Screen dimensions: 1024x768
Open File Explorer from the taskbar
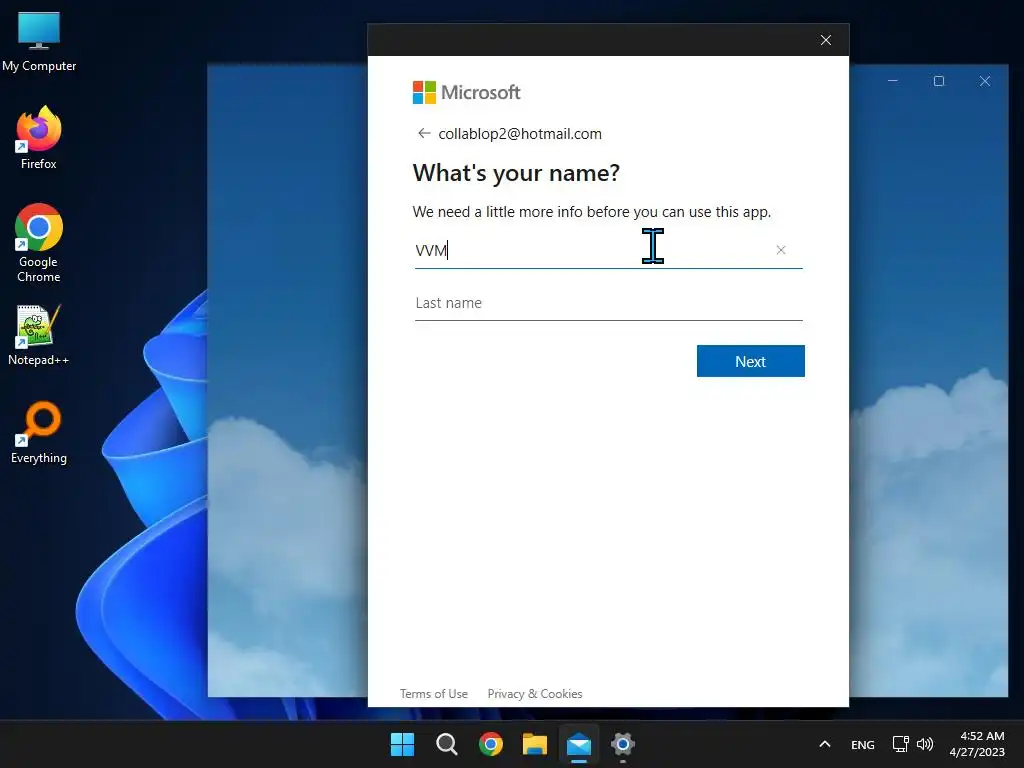535,744
